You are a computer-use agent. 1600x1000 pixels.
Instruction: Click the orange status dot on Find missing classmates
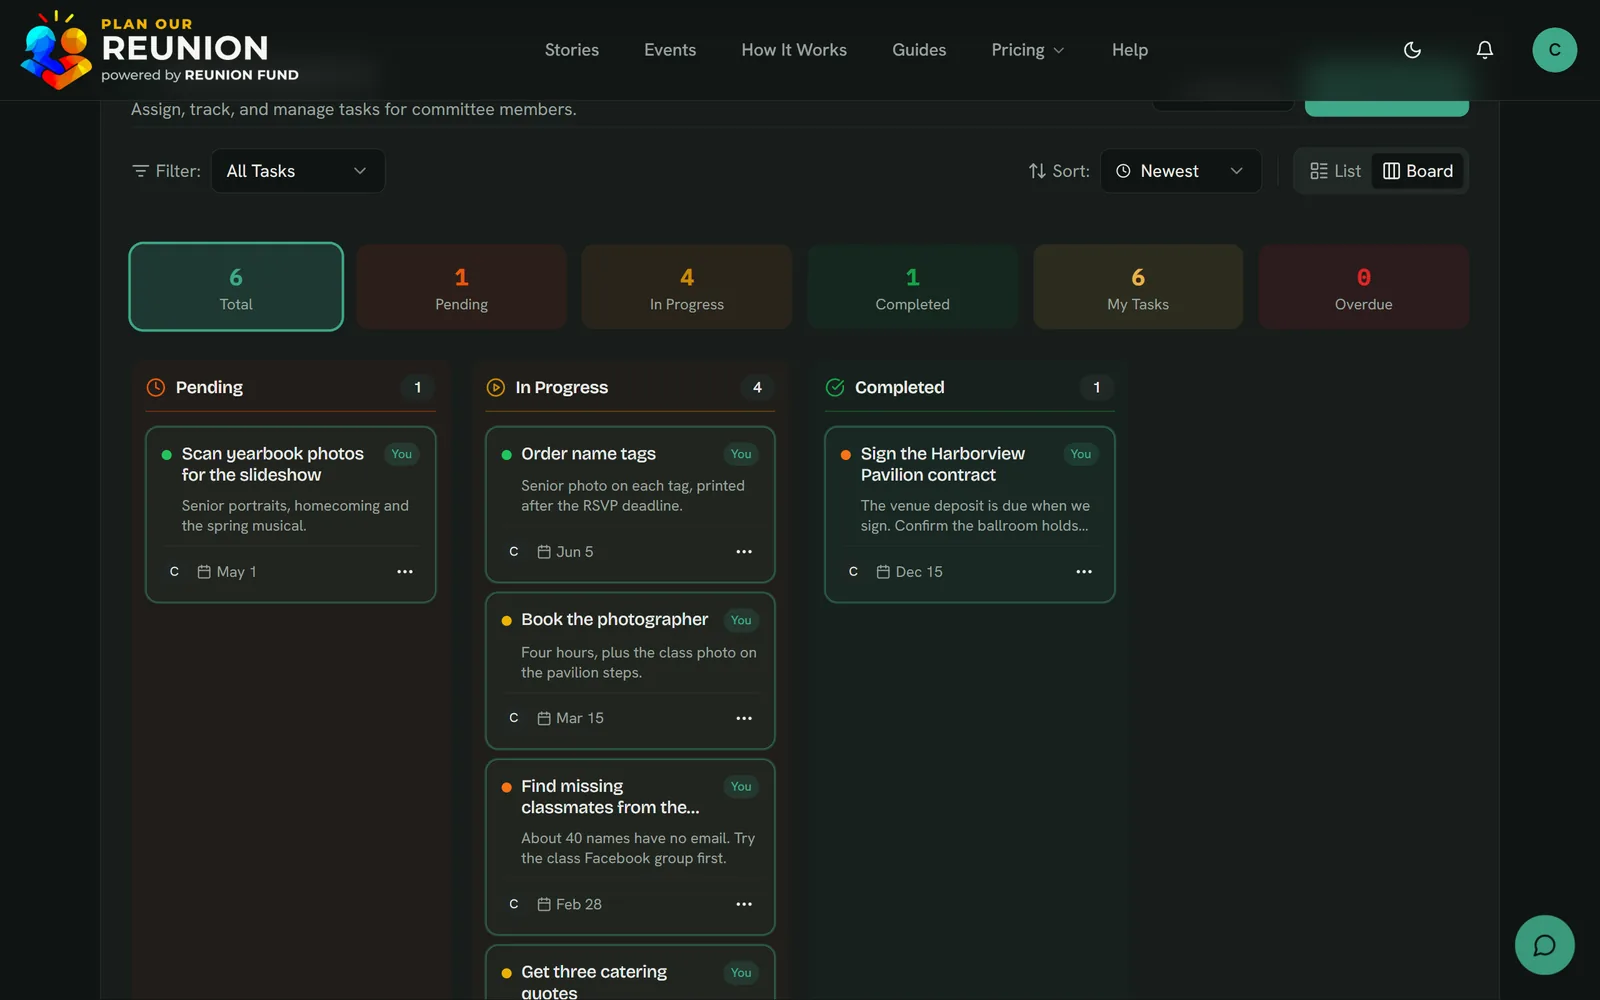507,787
